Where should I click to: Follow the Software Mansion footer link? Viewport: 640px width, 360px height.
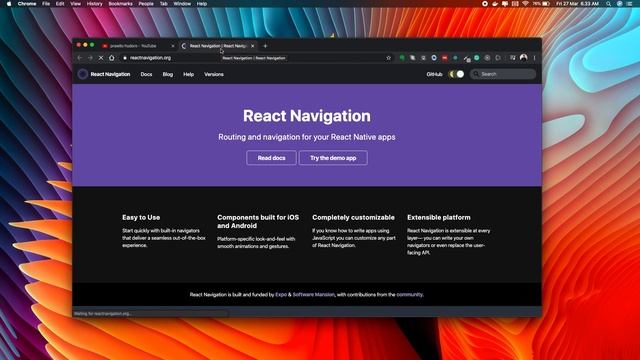click(x=313, y=294)
